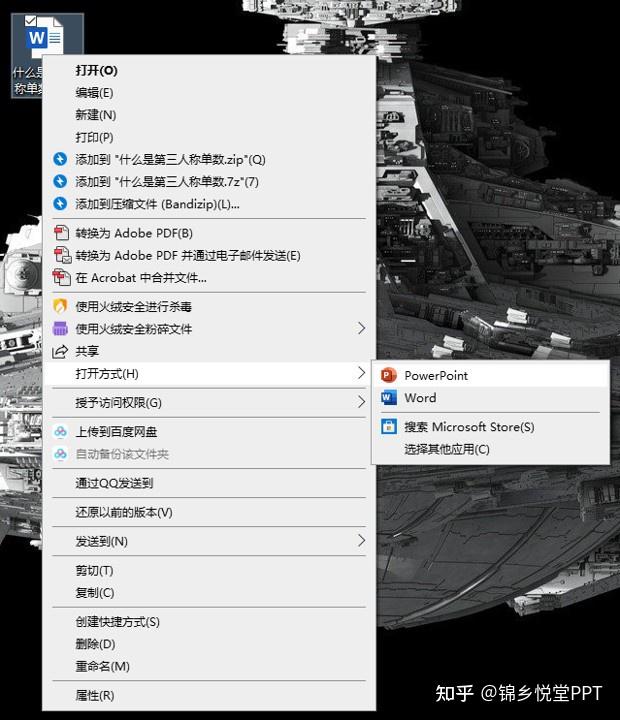
Task: Expand the arrow next to 授予访问权限(G)
Action: [x=361, y=402]
